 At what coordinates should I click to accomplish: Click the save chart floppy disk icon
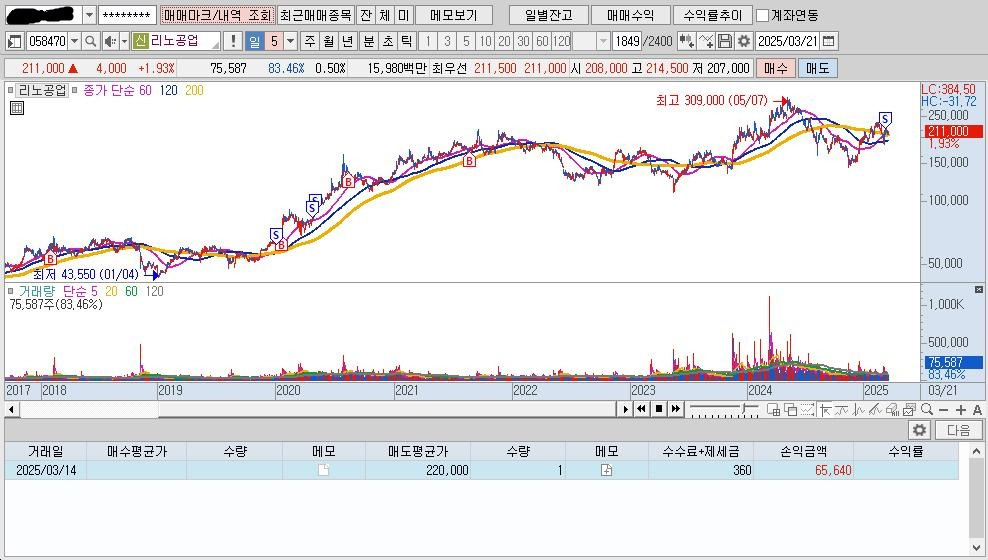click(725, 41)
